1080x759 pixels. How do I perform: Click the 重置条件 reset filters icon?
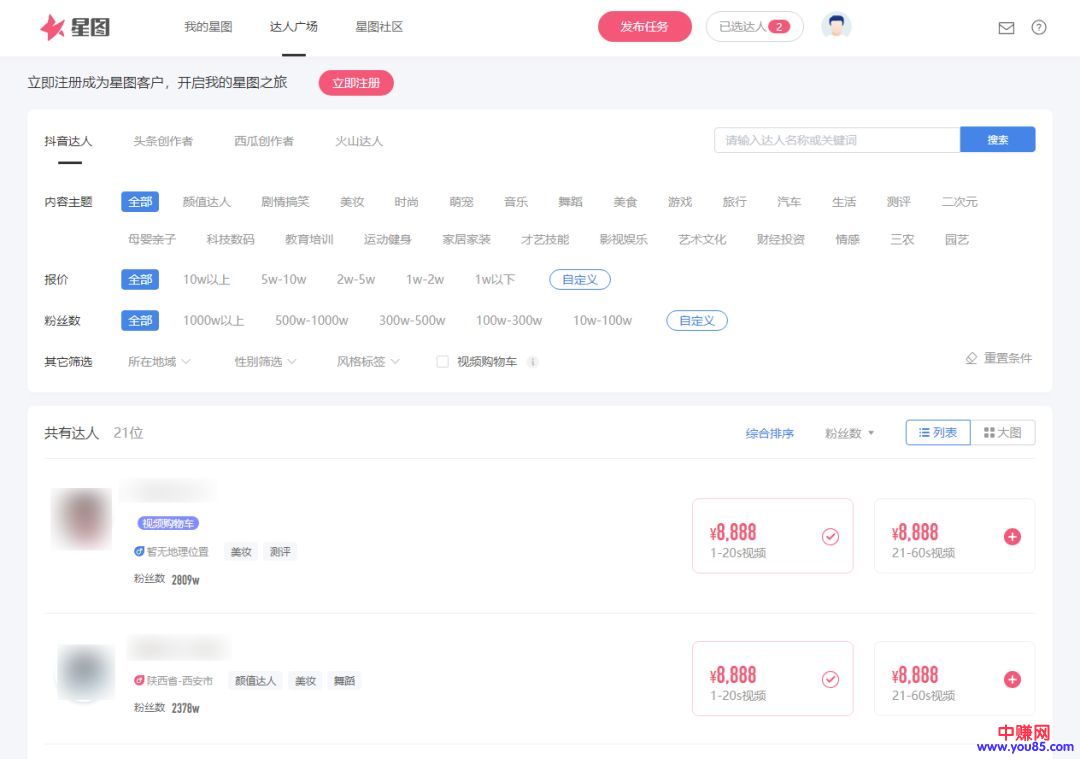click(x=971, y=358)
